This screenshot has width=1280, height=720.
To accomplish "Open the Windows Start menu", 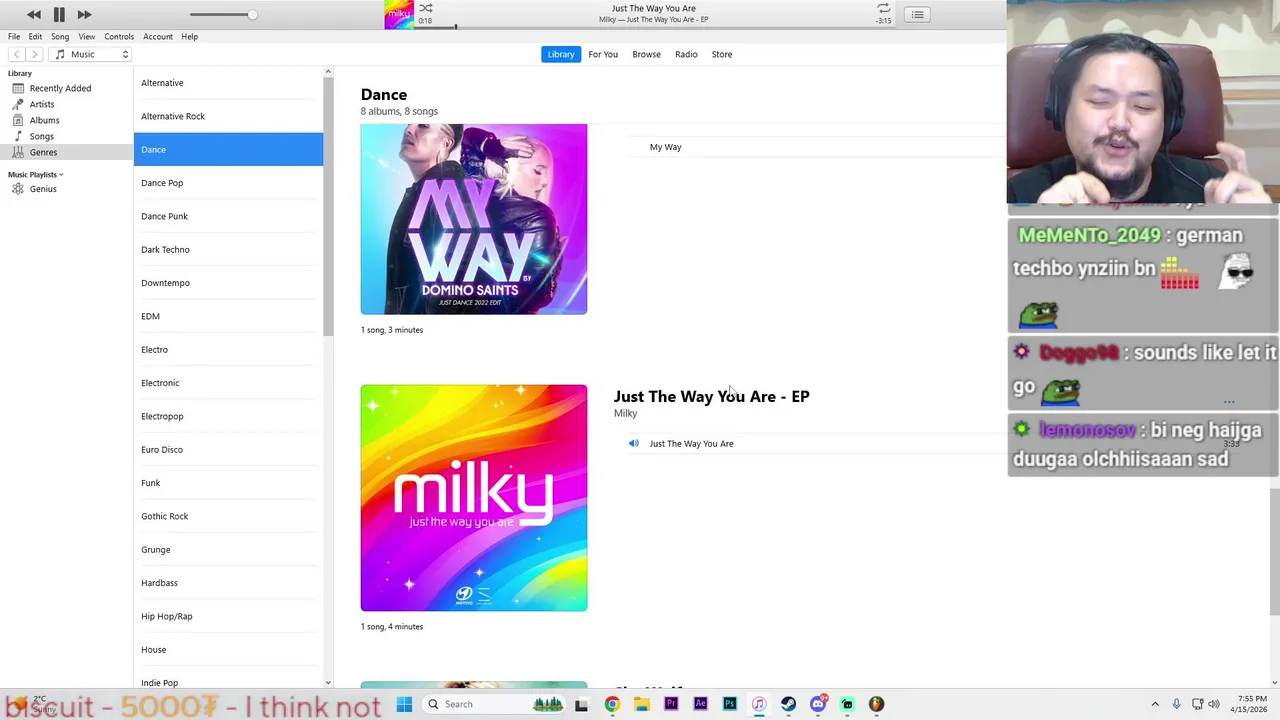I will coord(404,704).
